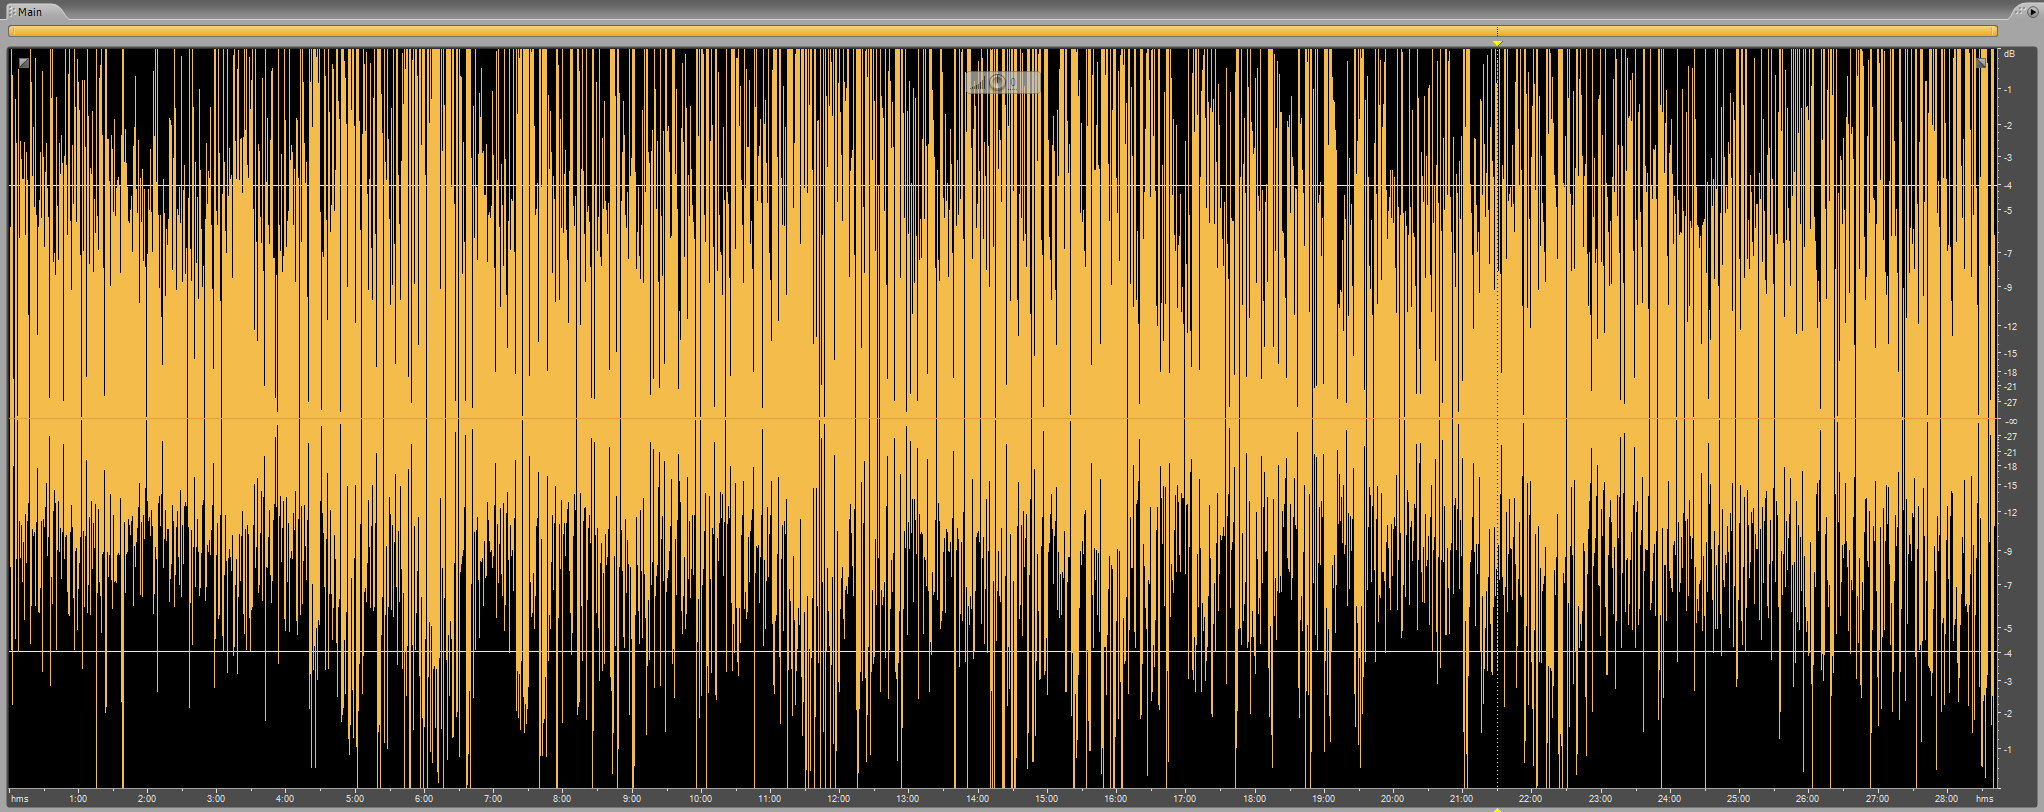Click the 11:00 mark on the time ruler
2044x812 pixels.
[769, 798]
